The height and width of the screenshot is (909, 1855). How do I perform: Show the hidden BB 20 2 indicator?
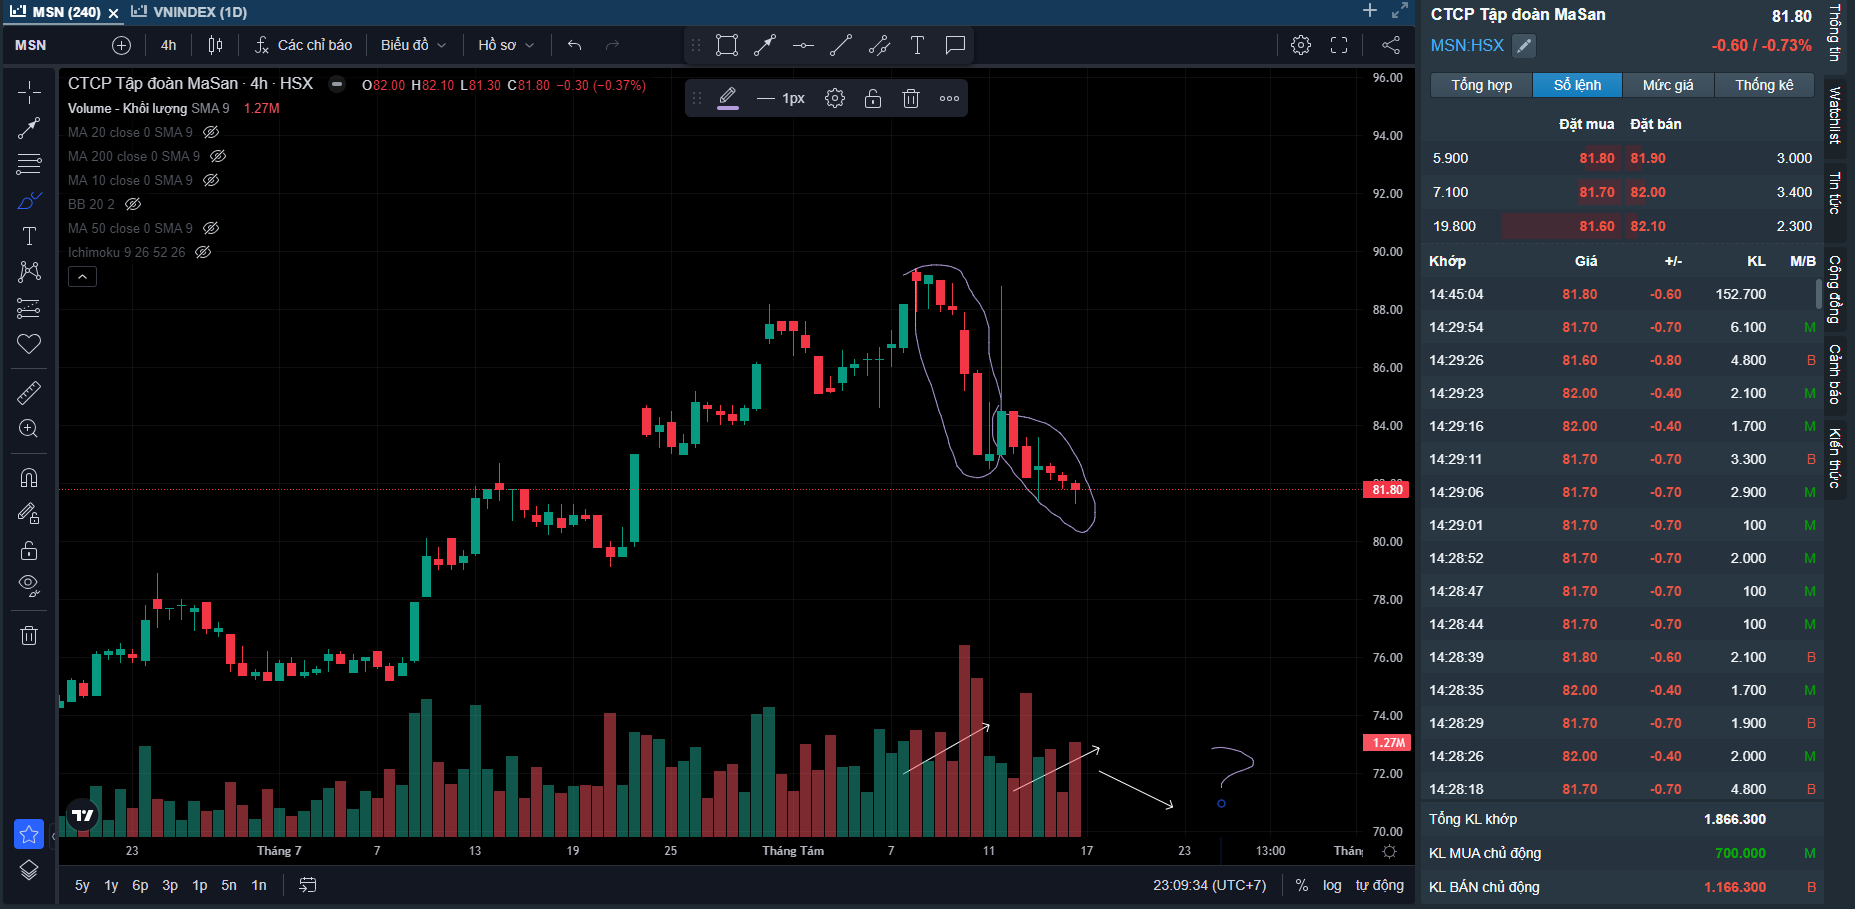coord(133,204)
